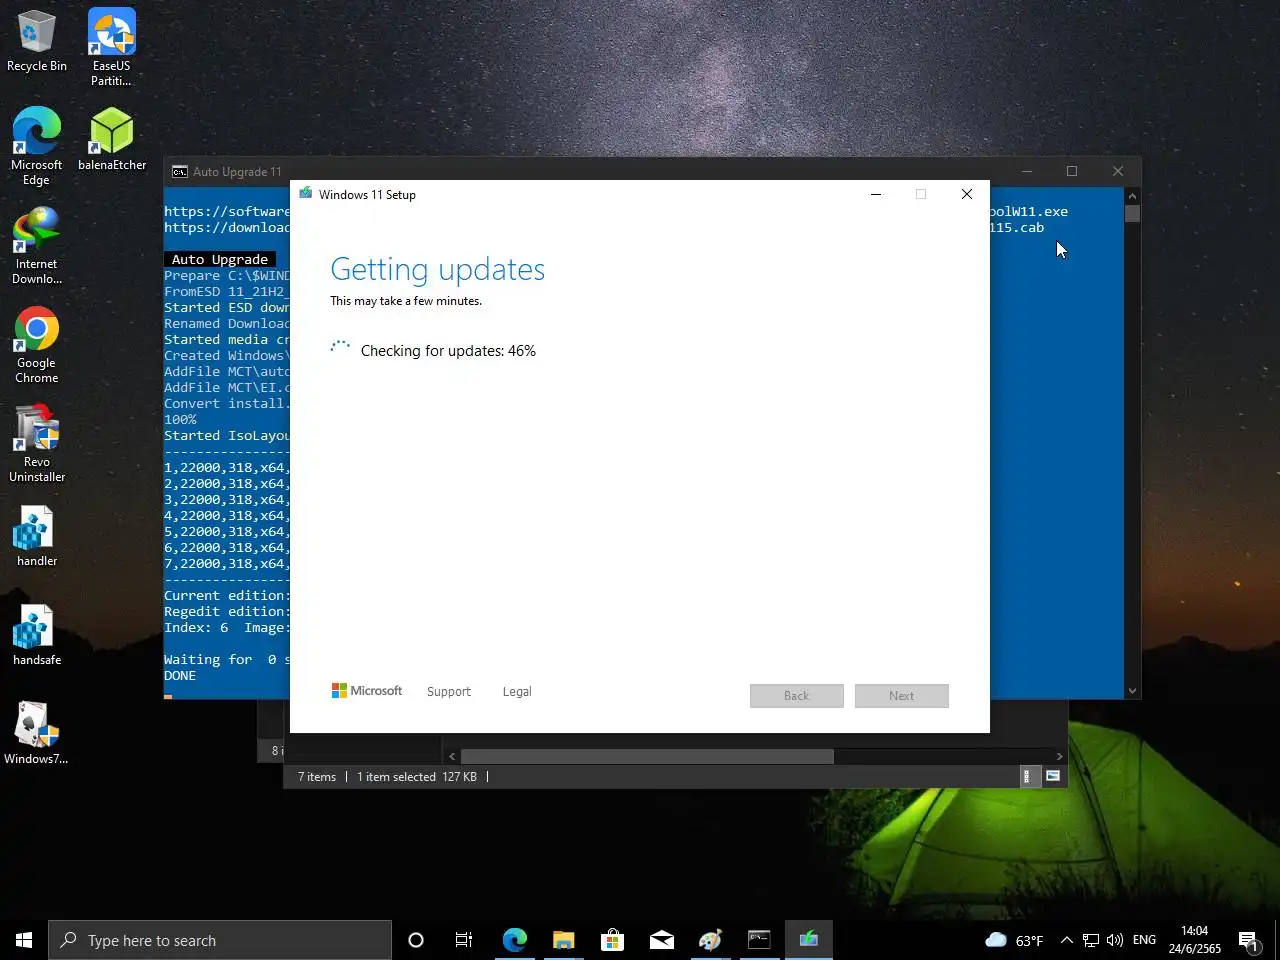Click '1 item selected 127 KB' status
The image size is (1280, 960).
[x=417, y=777]
